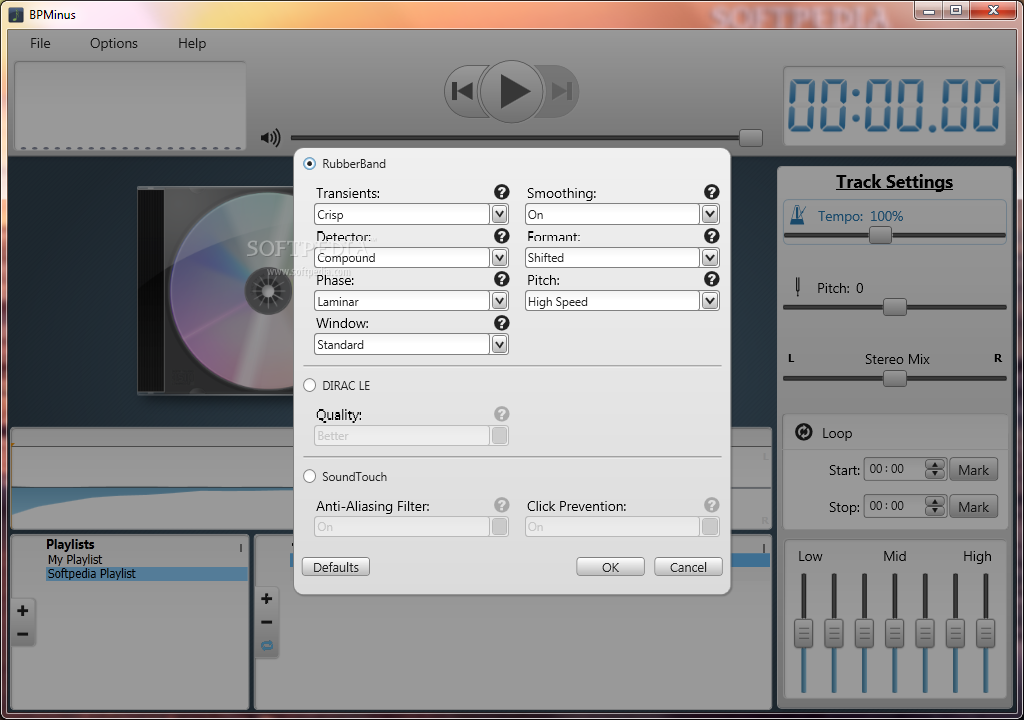
Task: Click the loop Start spinner arrows
Action: pyautogui.click(x=936, y=469)
